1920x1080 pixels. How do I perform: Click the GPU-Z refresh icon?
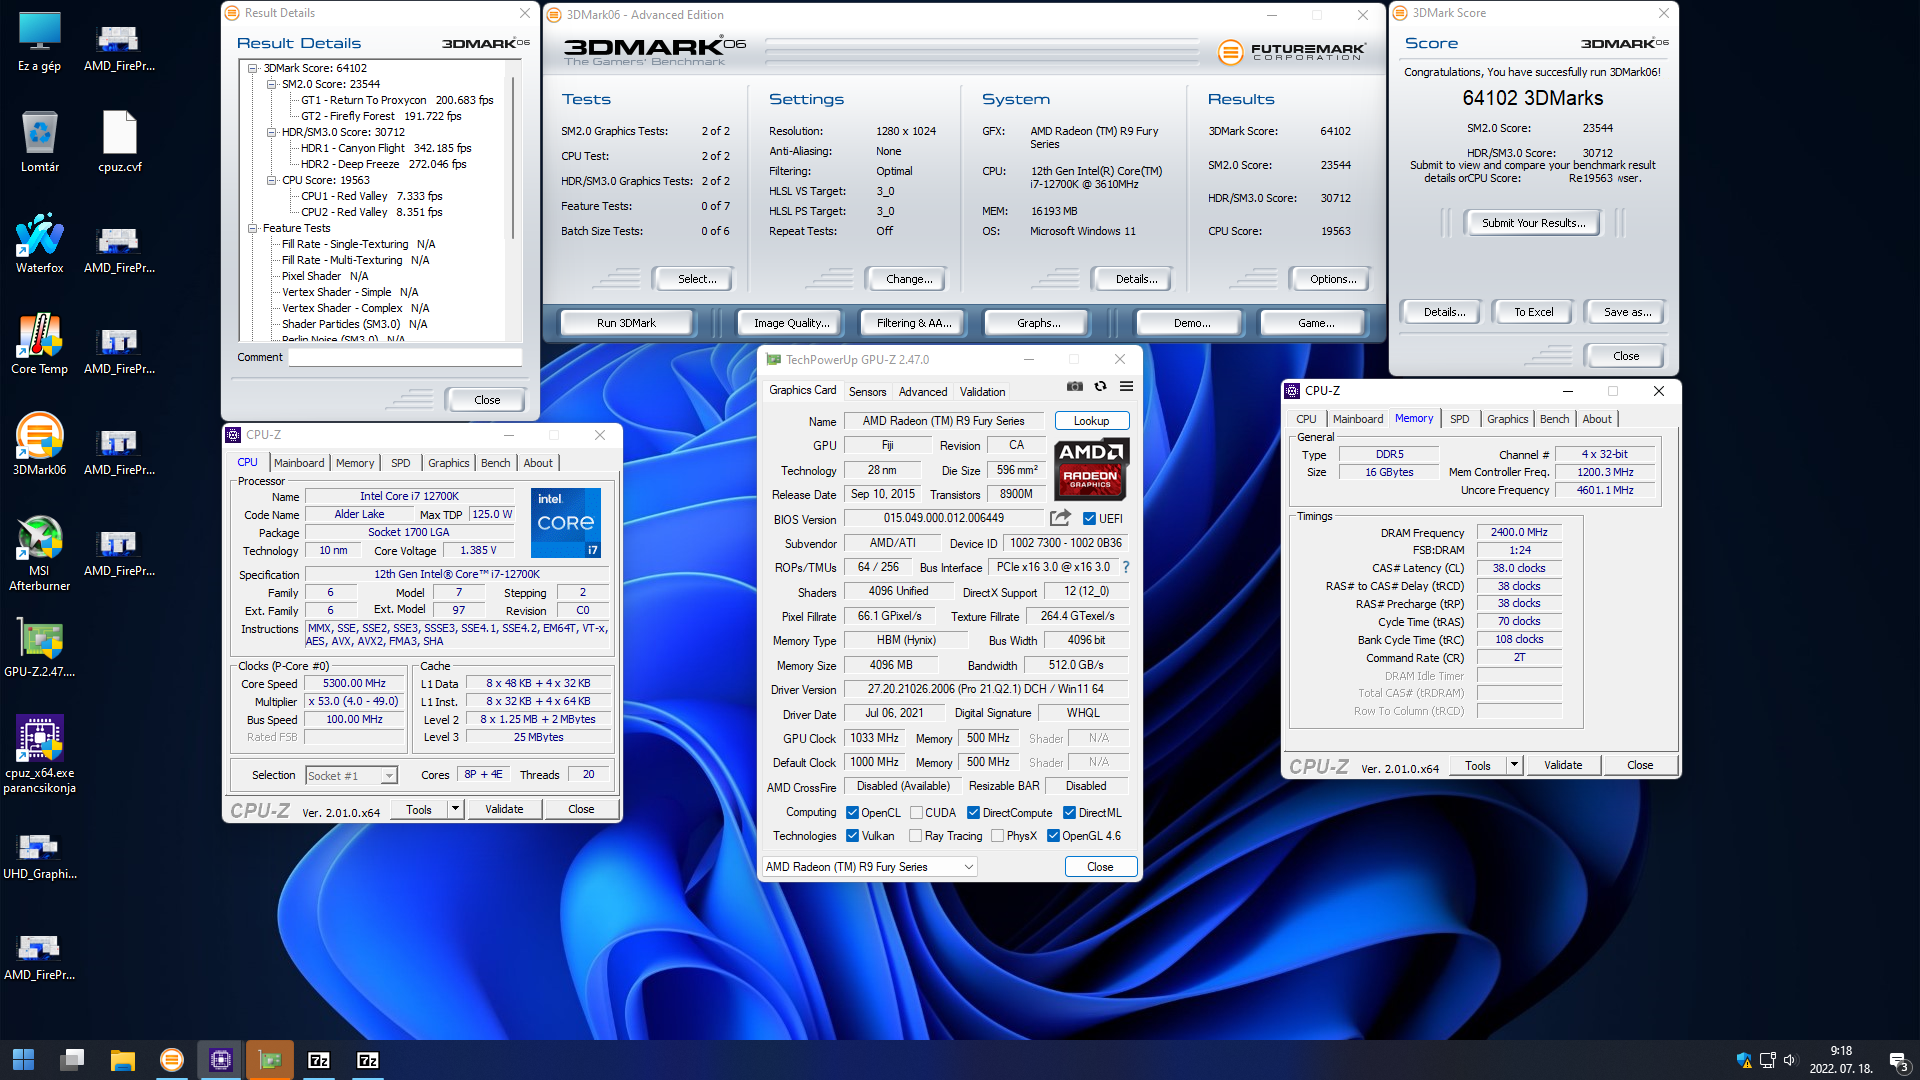click(x=1100, y=387)
